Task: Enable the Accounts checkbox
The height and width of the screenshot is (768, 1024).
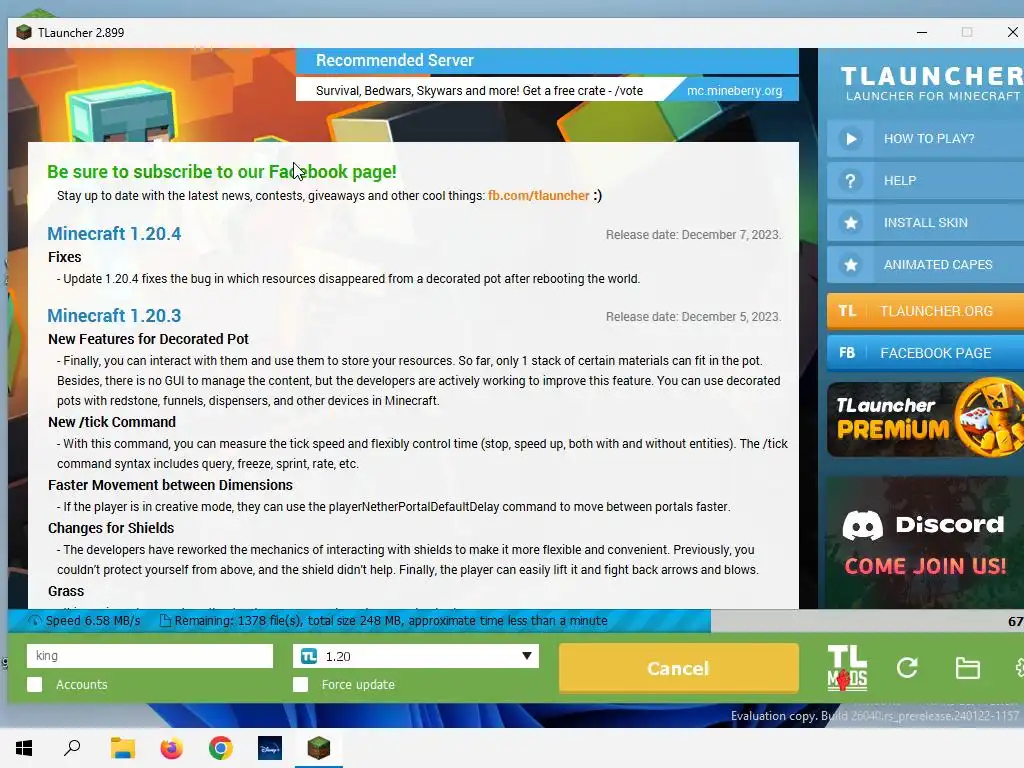Action: 35,684
